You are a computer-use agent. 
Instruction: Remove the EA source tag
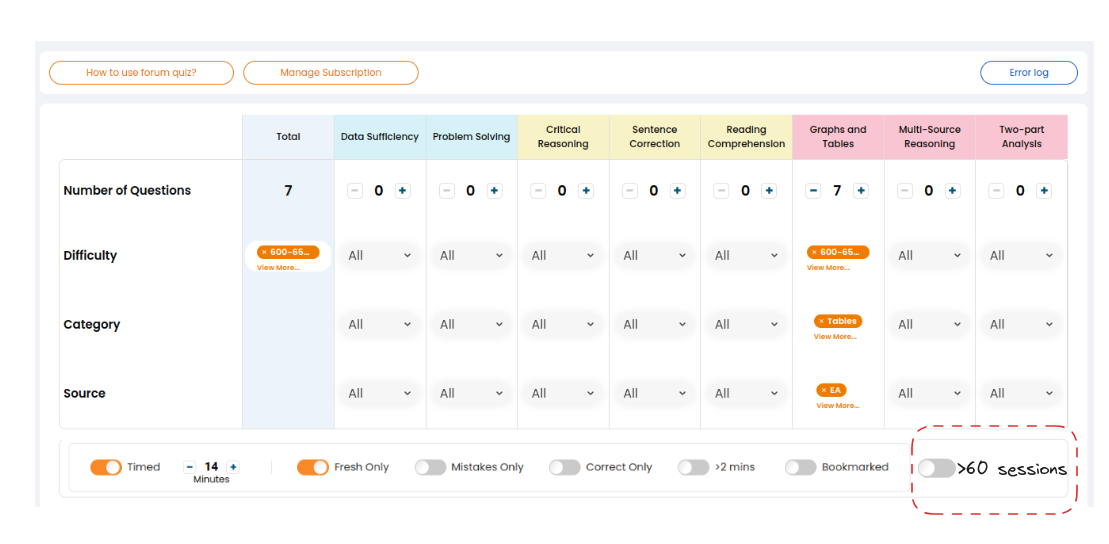(x=824, y=391)
